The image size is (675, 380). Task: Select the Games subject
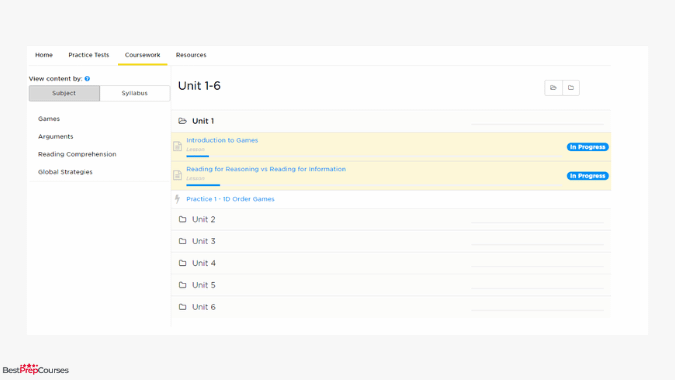[x=49, y=119]
